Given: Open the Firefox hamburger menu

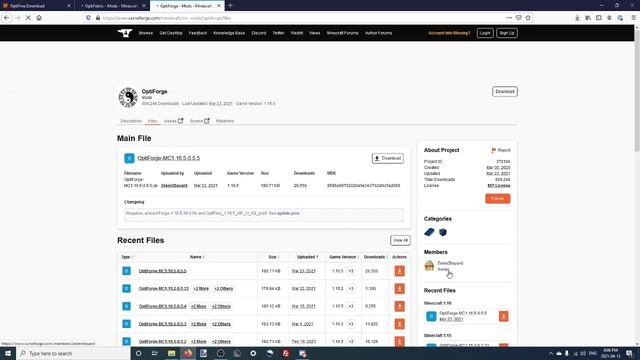Looking at the screenshot, I should coord(633,18).
